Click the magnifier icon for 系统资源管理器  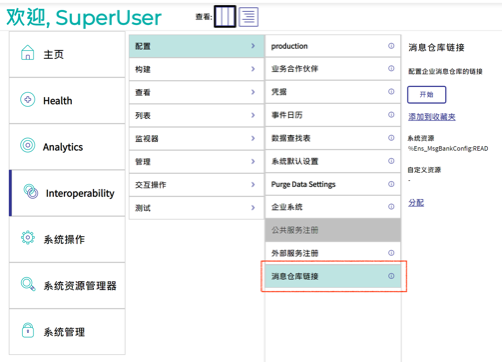[28, 284]
